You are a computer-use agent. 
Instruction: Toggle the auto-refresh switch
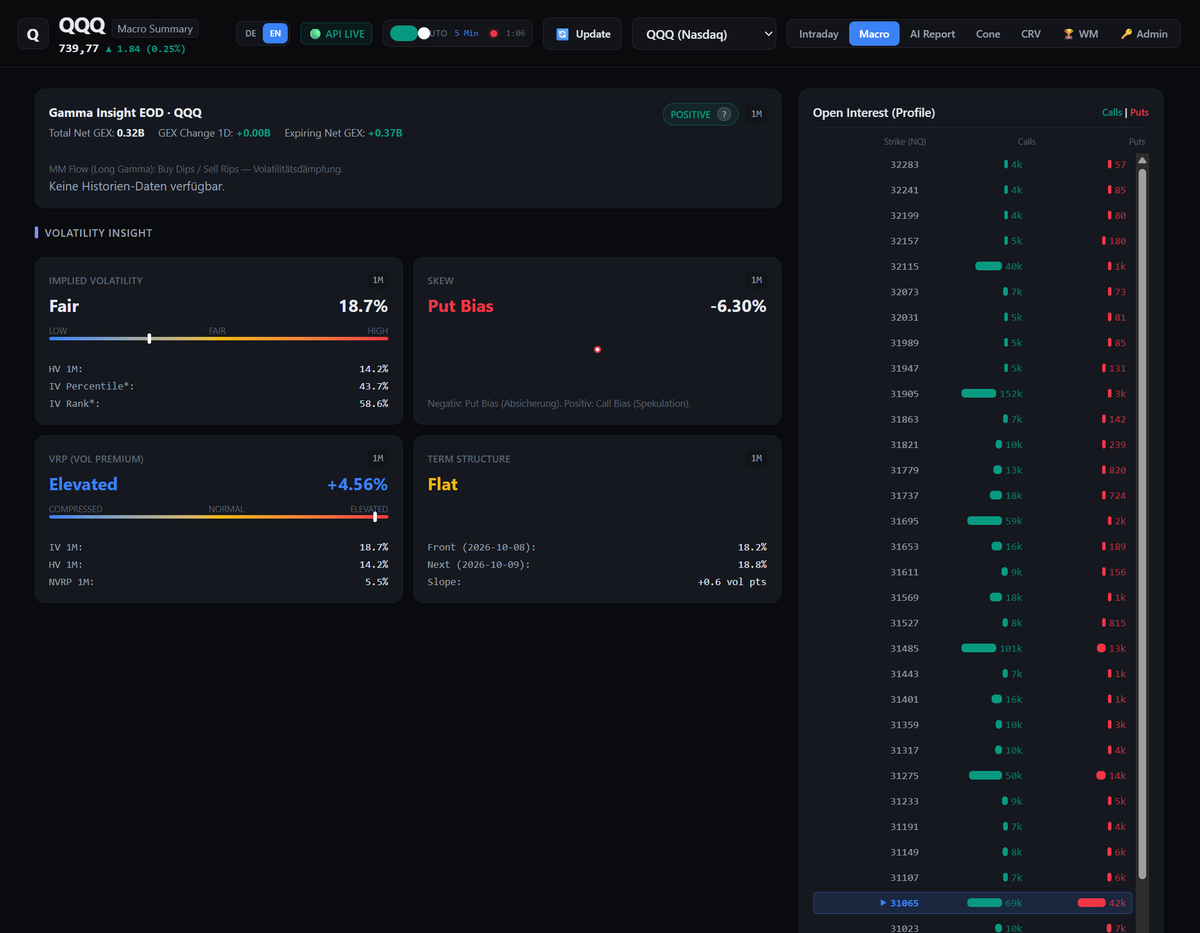409,33
